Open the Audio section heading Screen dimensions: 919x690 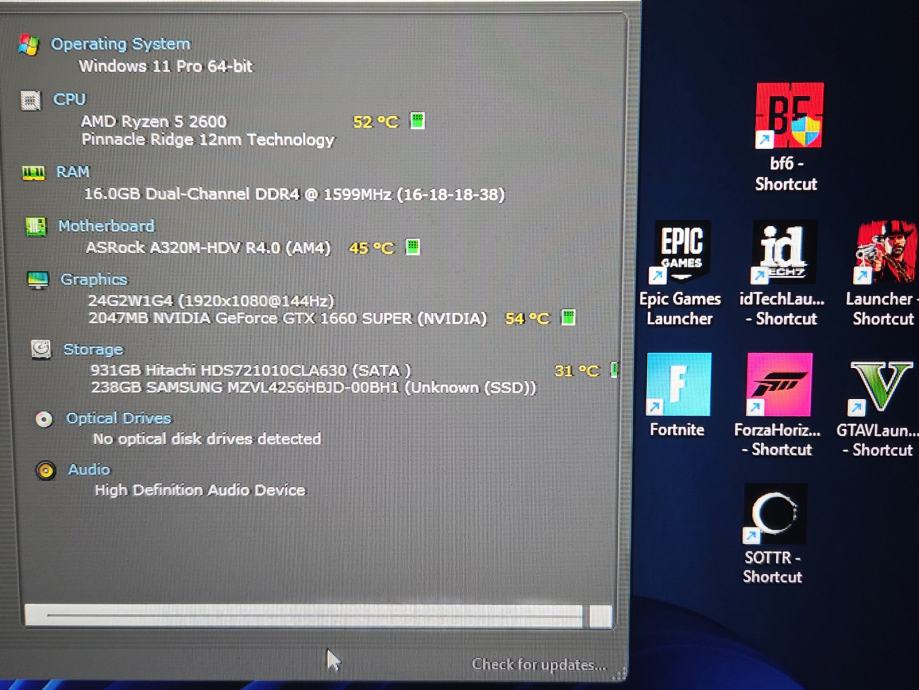tap(89, 470)
